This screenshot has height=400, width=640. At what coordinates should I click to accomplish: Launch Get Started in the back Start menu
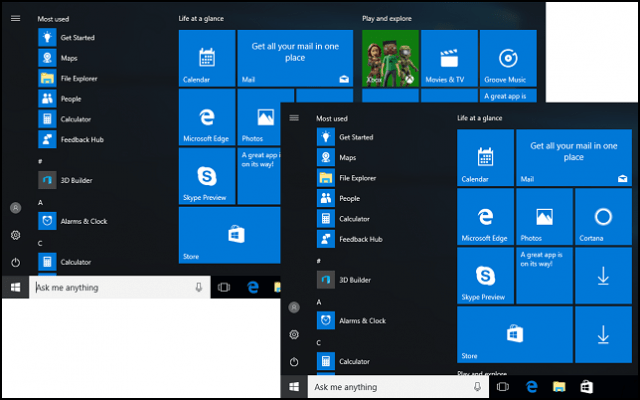67,38
